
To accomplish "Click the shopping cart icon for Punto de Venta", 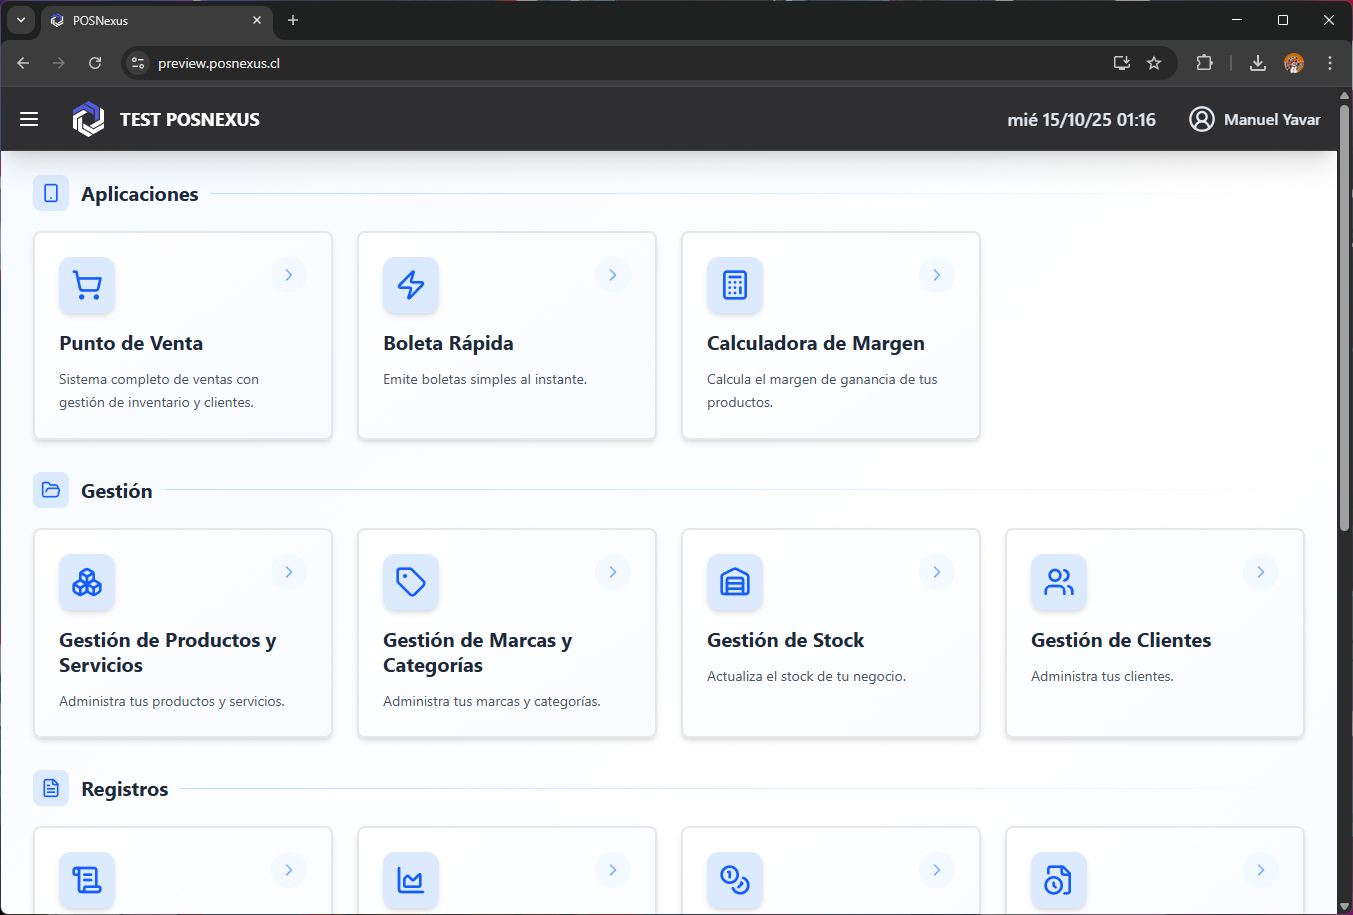I will click(x=87, y=285).
